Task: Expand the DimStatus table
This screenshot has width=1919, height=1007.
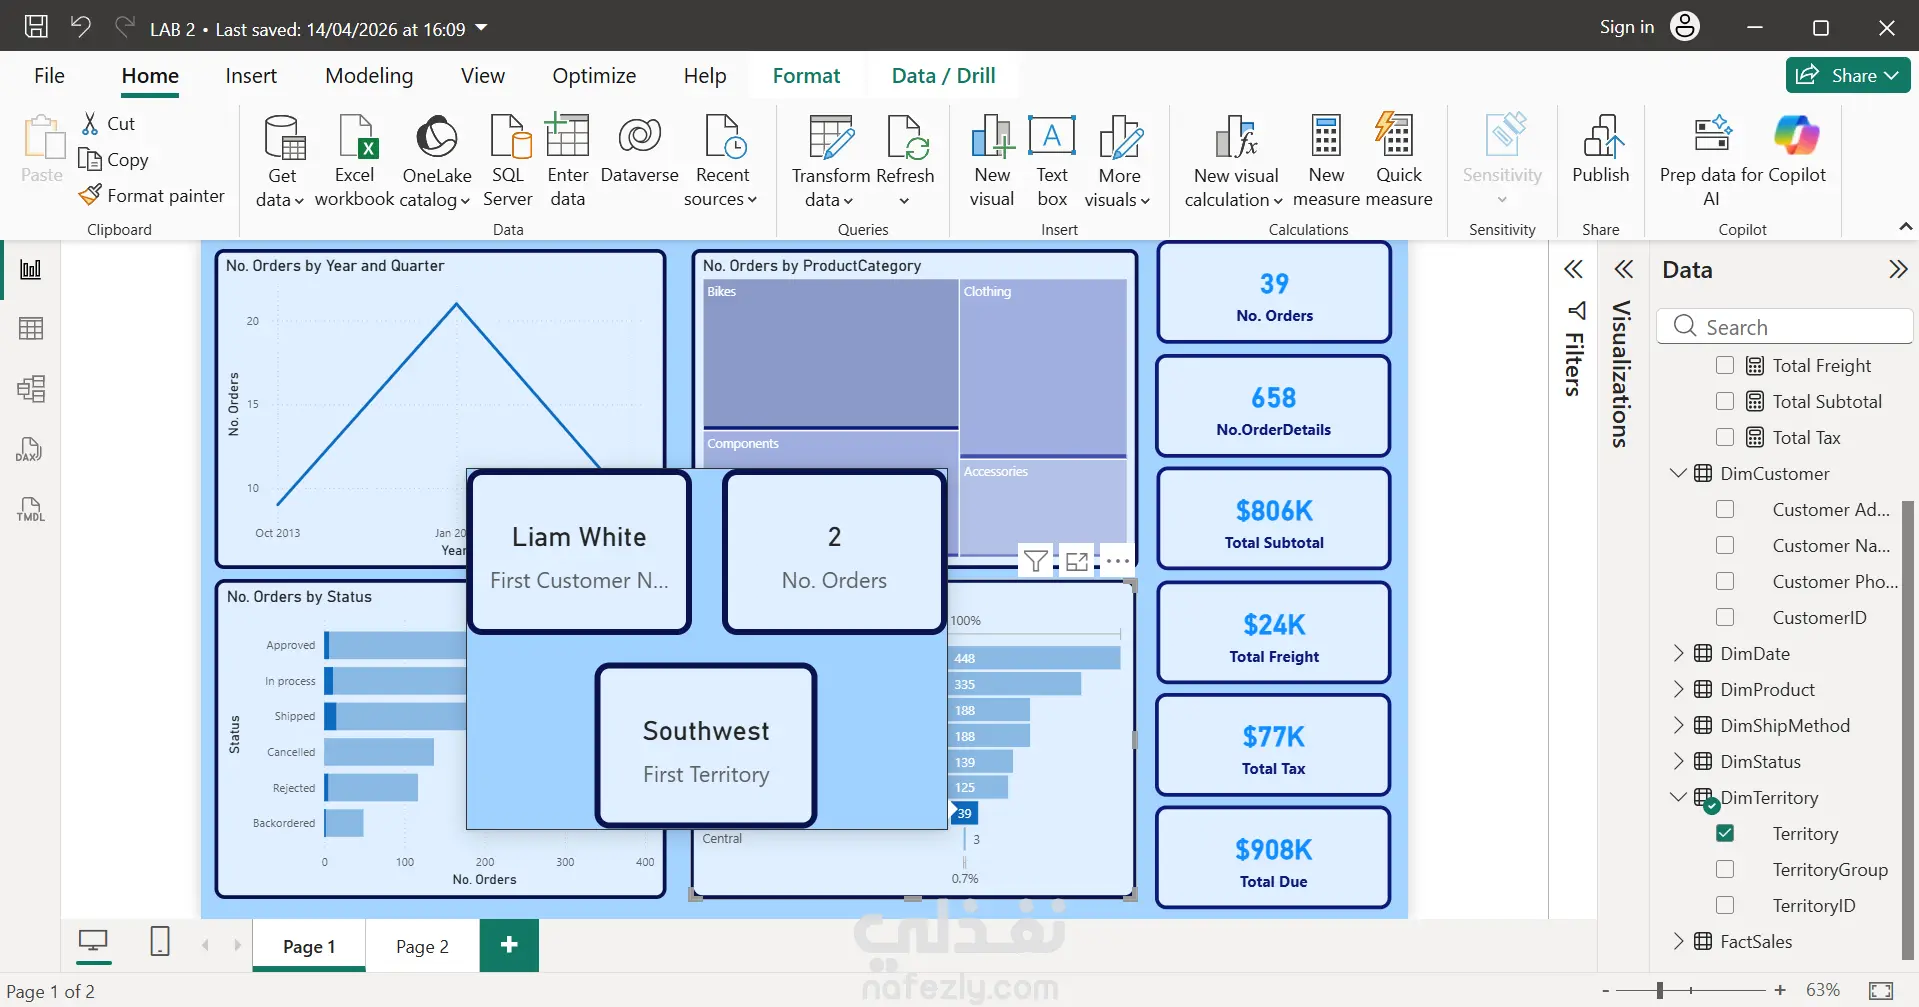Action: coord(1678,761)
